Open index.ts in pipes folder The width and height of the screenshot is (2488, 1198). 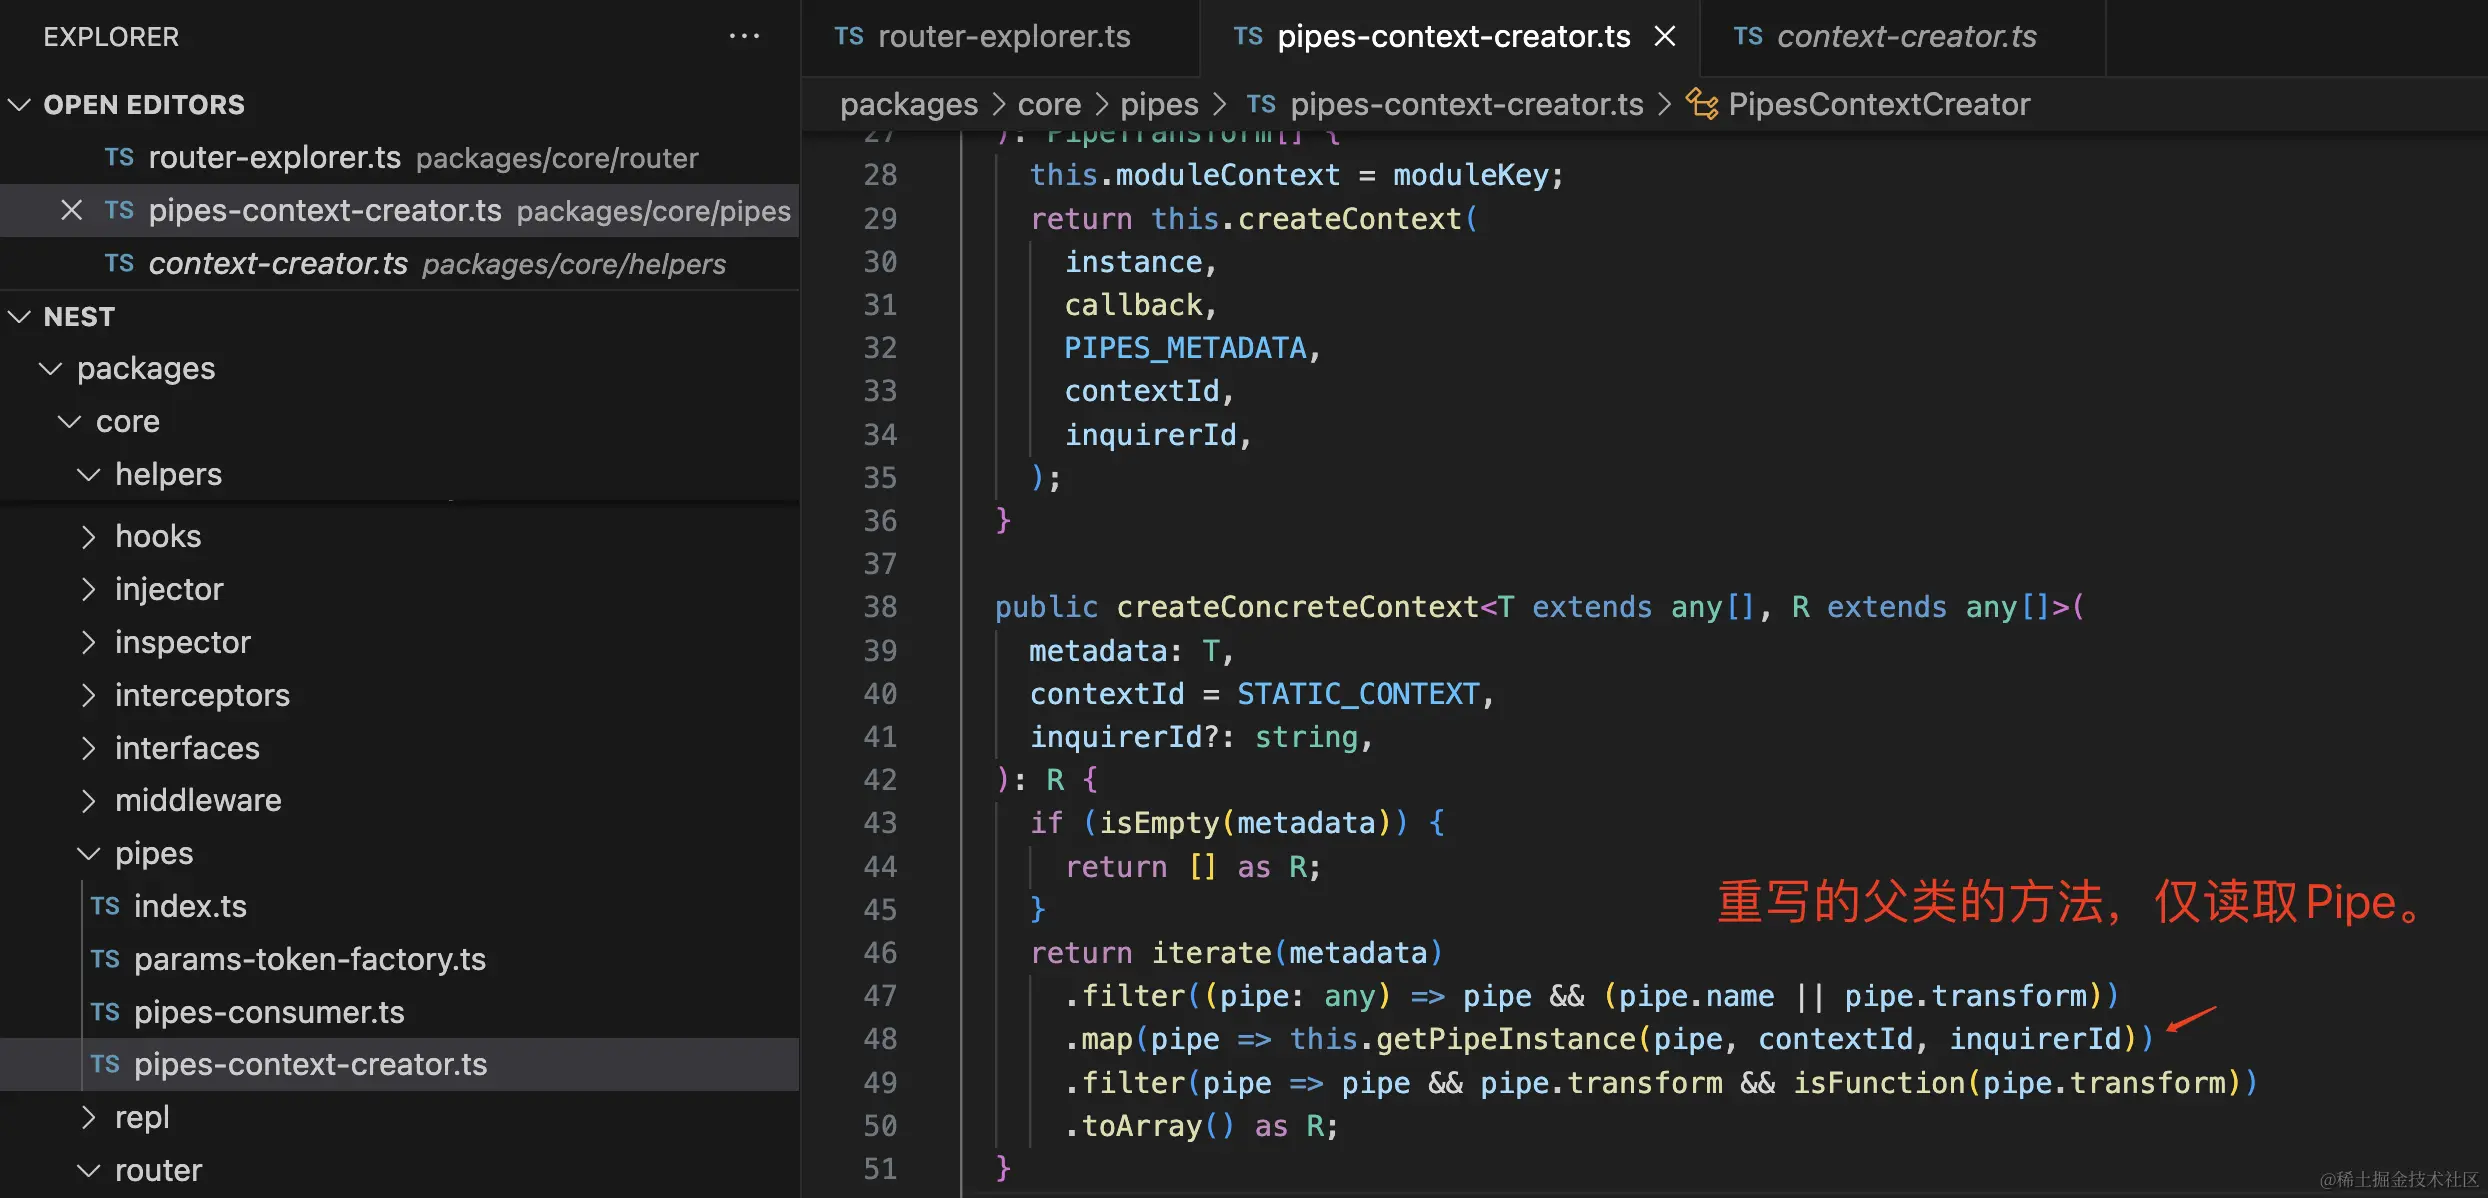pos(400,907)
